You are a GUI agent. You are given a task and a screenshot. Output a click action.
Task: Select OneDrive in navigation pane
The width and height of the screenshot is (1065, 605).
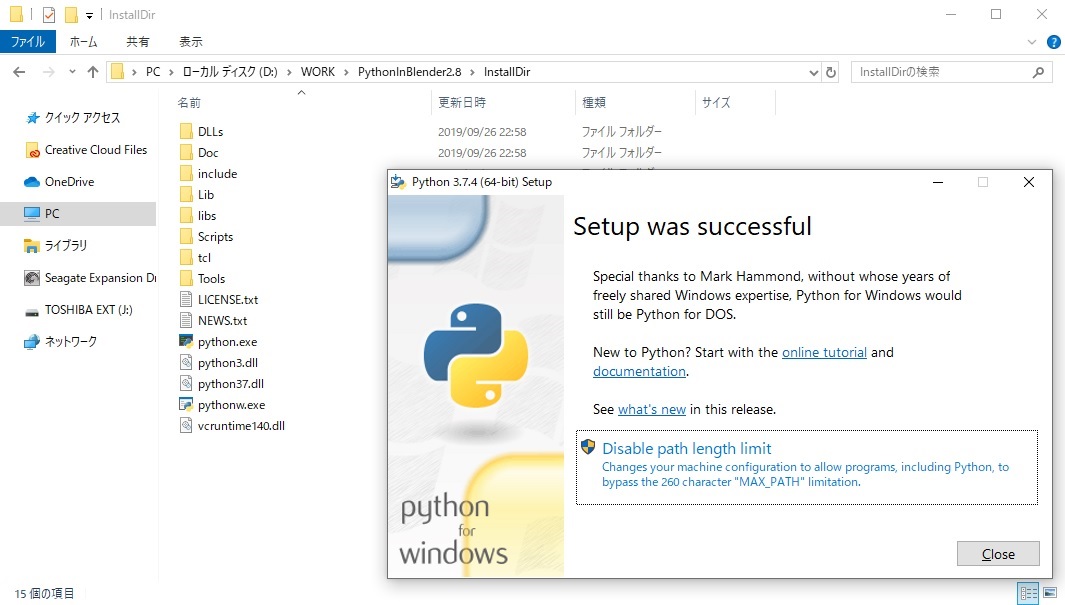click(69, 181)
